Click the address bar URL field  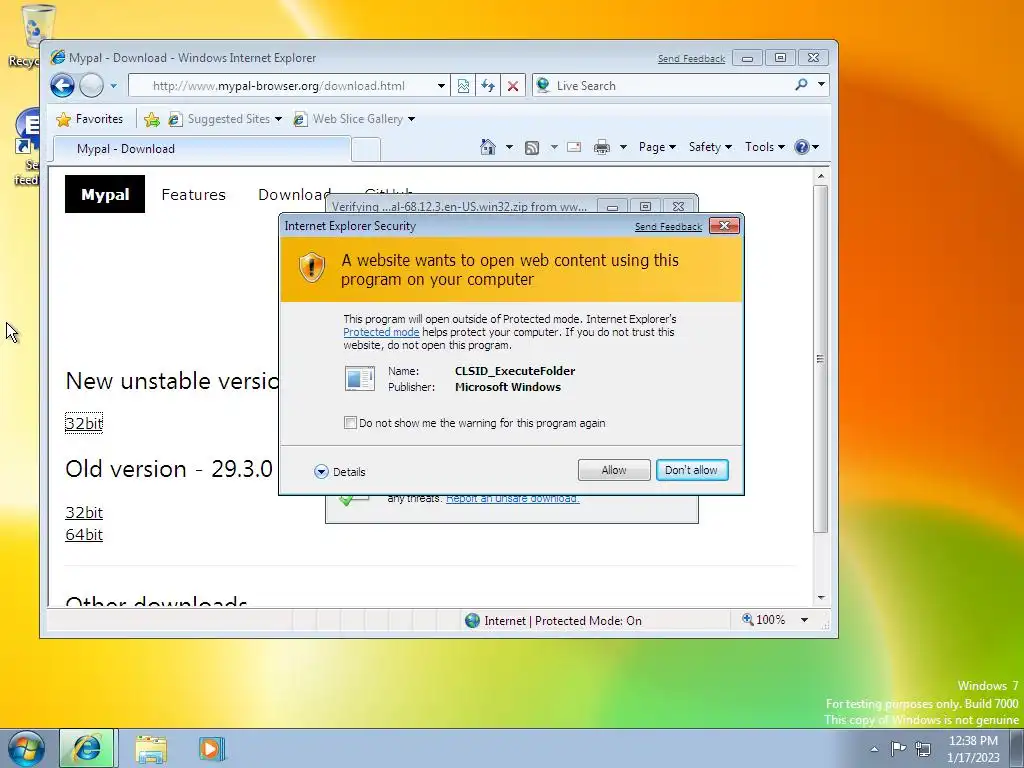point(280,86)
